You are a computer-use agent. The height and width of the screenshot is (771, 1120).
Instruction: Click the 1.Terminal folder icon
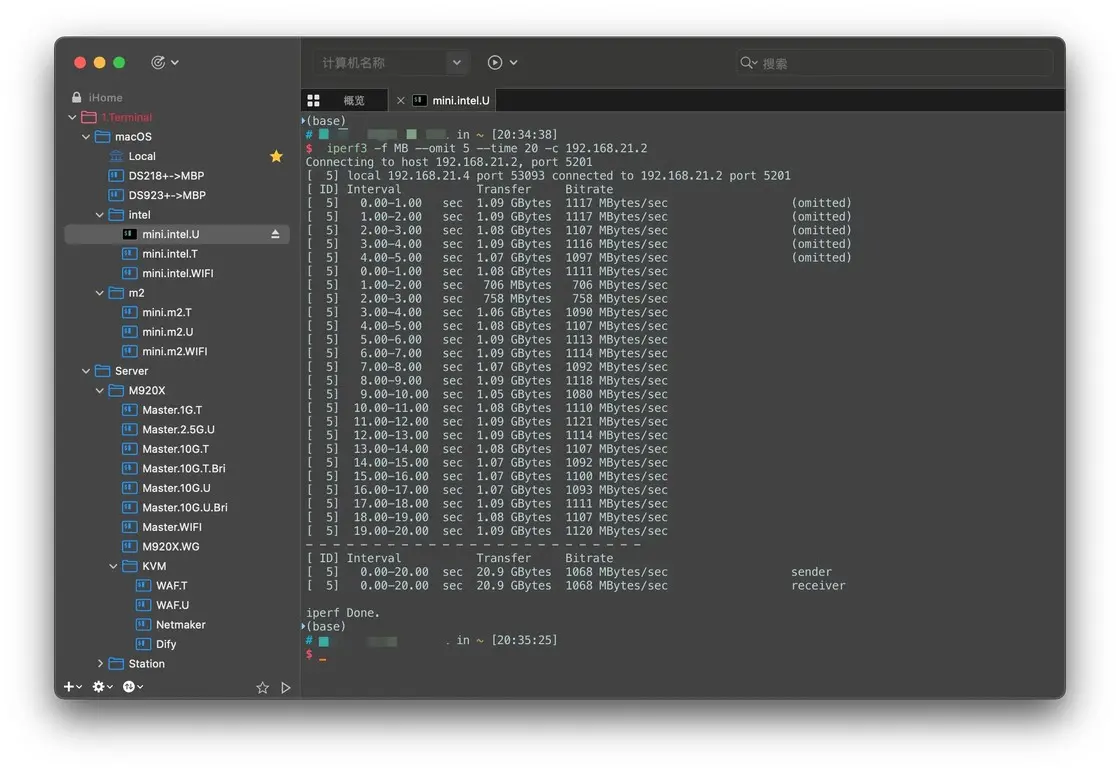click(89, 117)
